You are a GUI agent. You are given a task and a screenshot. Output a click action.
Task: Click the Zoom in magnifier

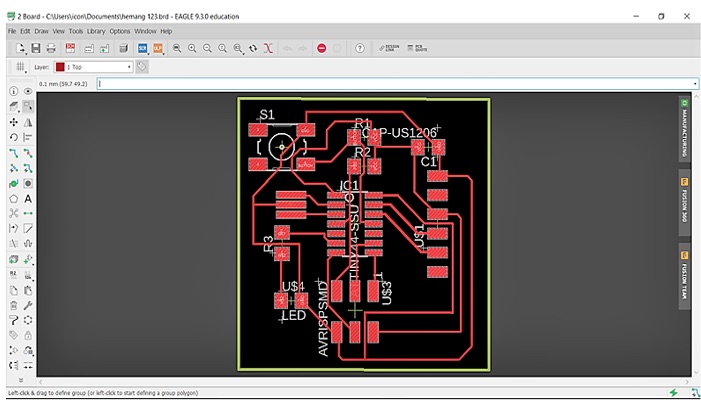pos(192,48)
